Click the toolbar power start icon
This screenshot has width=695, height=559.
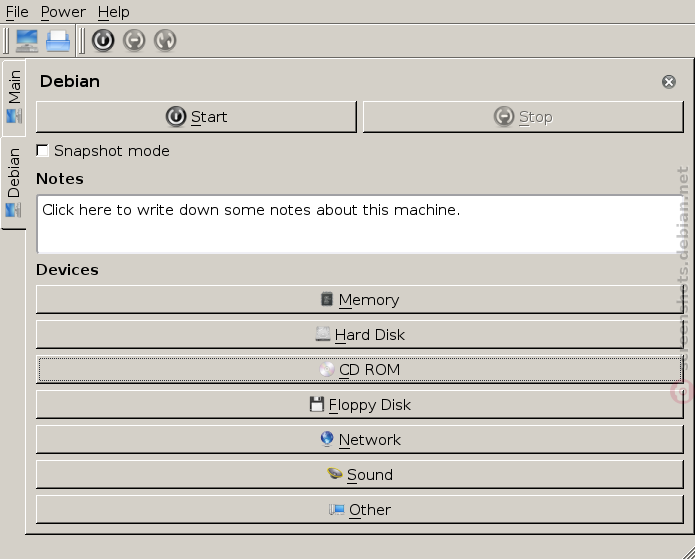[x=103, y=40]
